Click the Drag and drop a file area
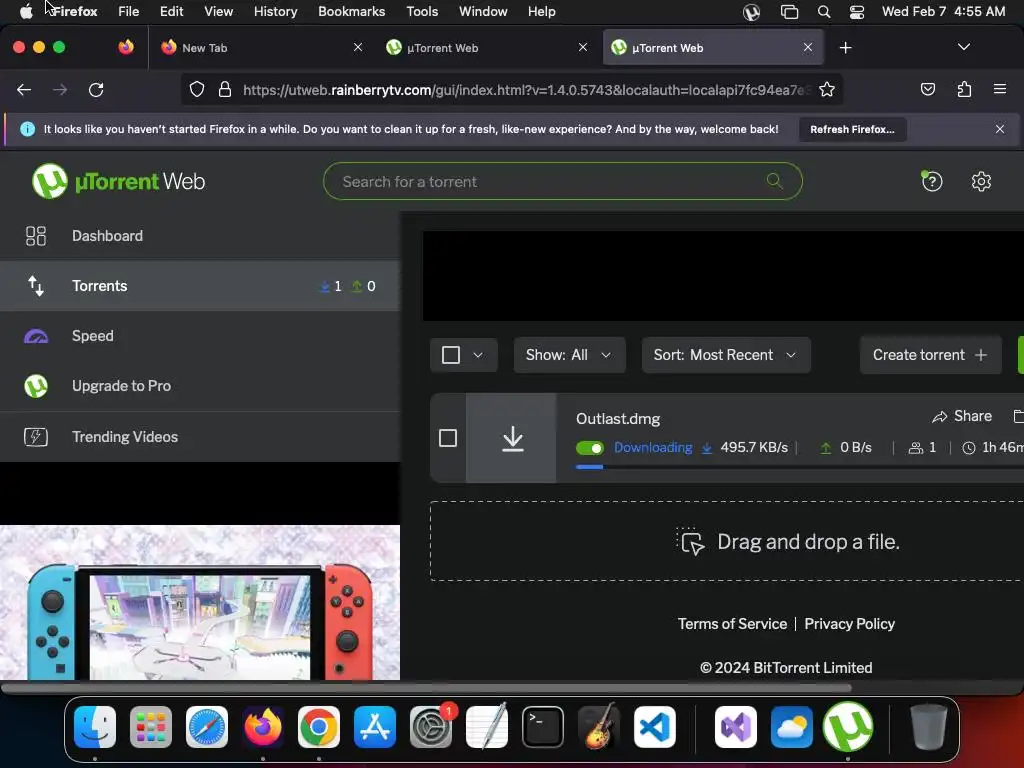Image resolution: width=1024 pixels, height=768 pixels. pyautogui.click(x=727, y=541)
